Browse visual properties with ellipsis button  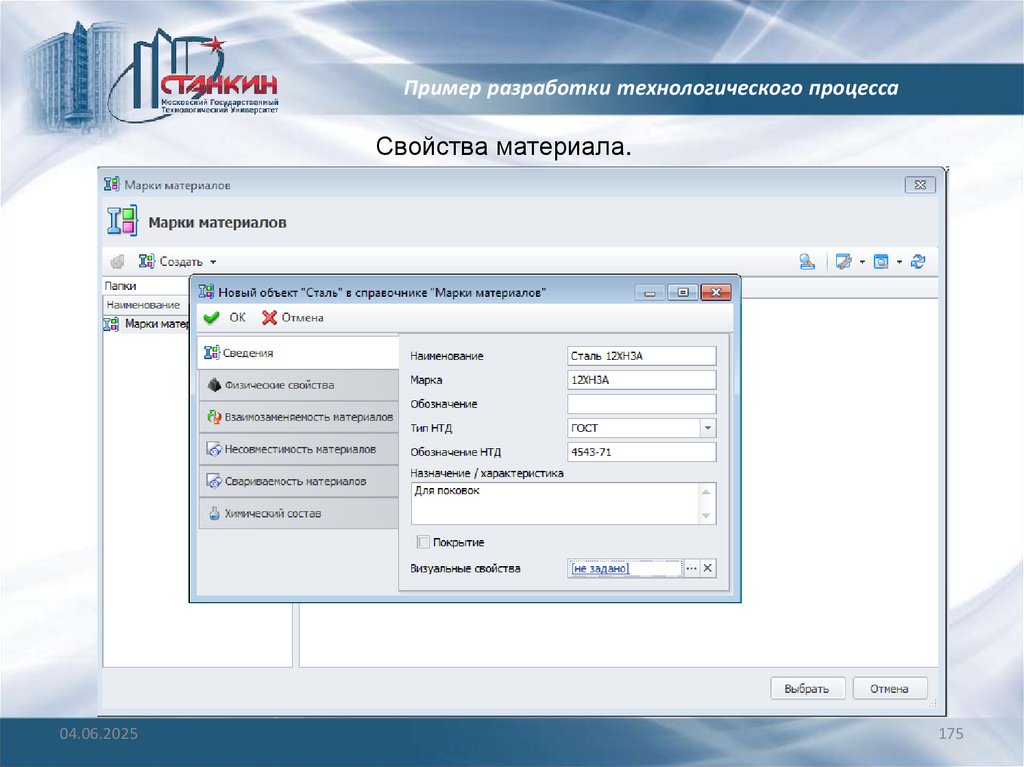(x=691, y=568)
